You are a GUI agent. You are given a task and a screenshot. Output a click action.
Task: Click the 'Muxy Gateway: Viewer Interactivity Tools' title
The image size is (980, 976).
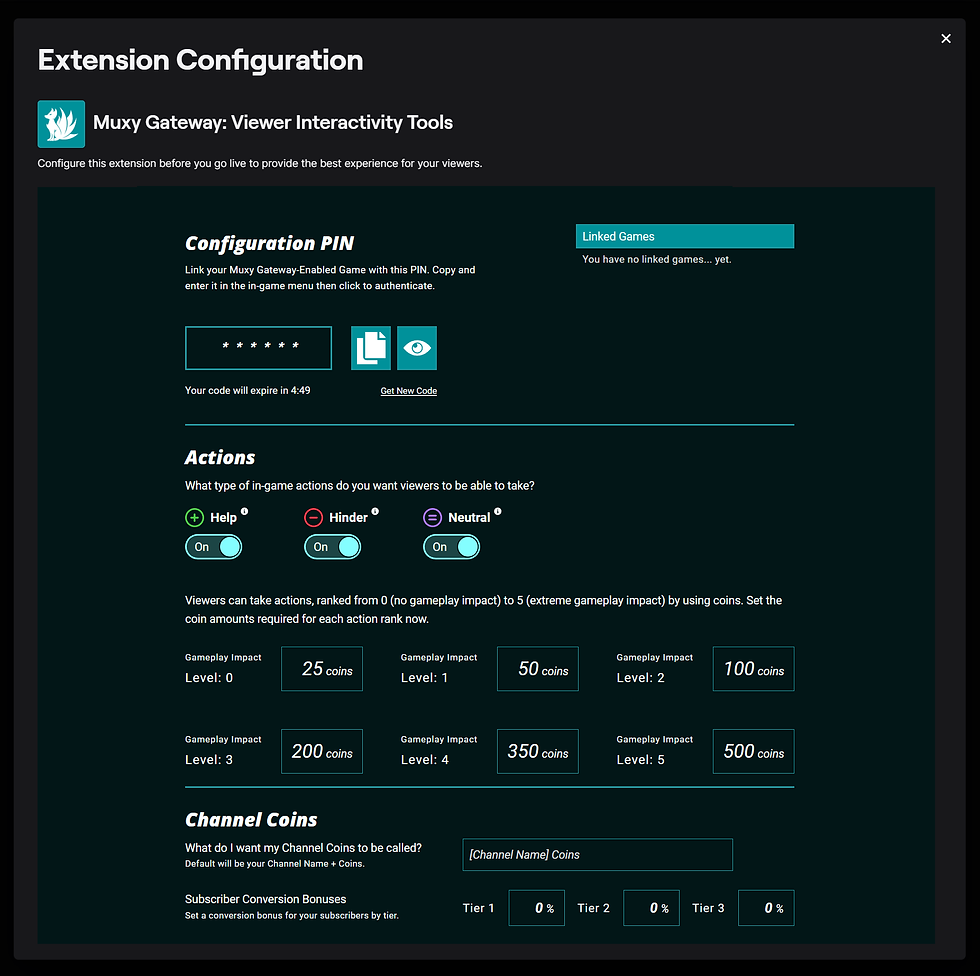click(x=273, y=122)
